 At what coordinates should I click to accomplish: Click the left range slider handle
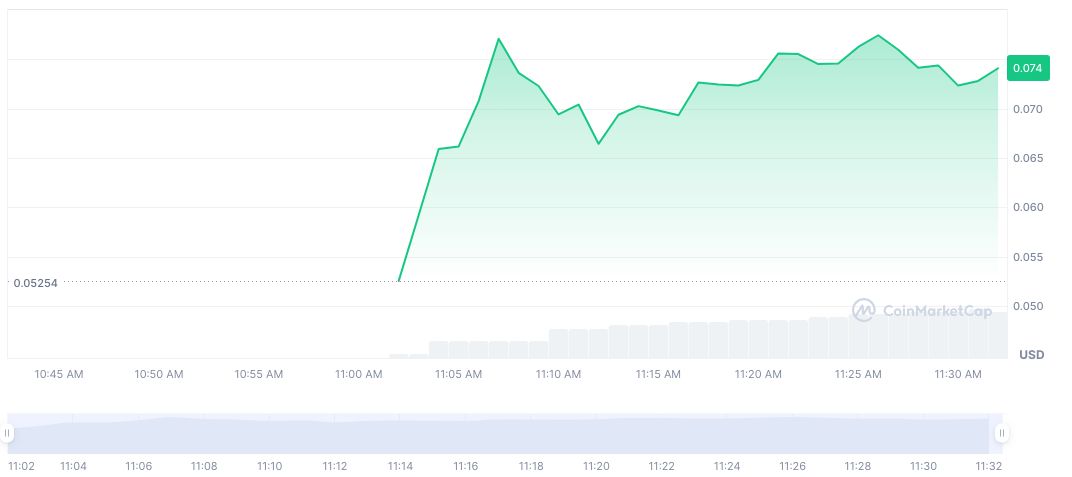pyautogui.click(x=7, y=433)
